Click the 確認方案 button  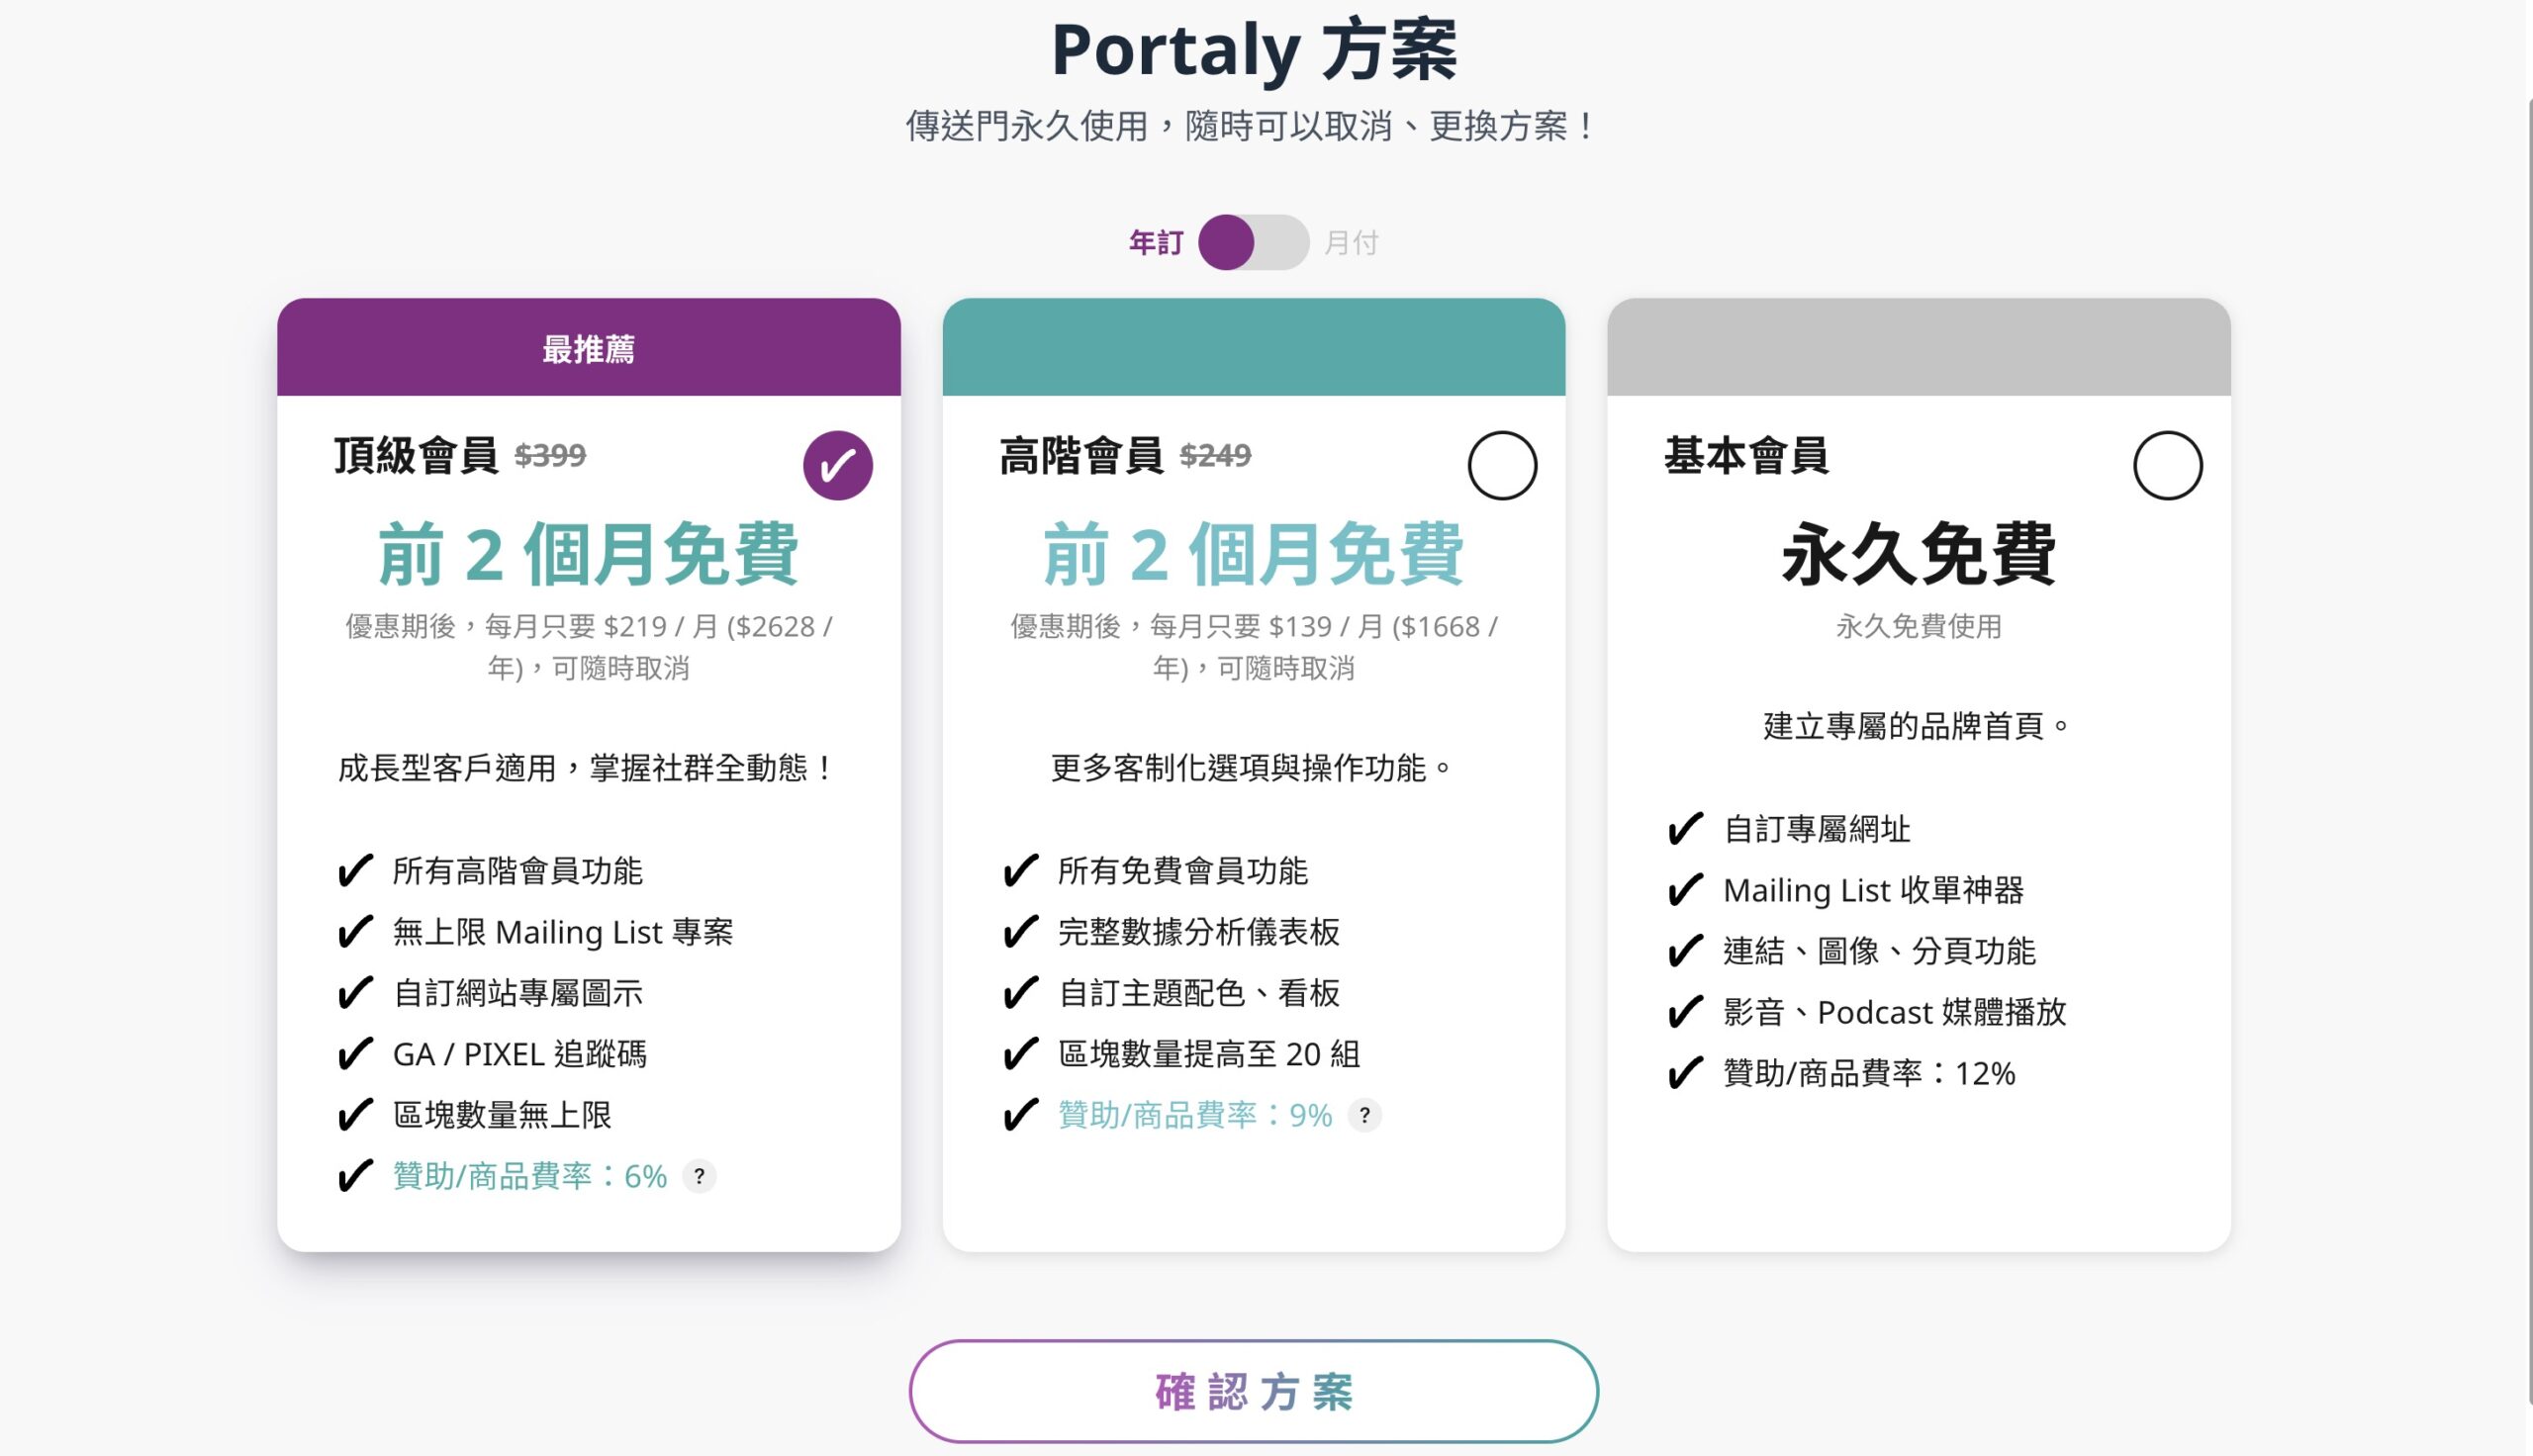pos(1254,1391)
